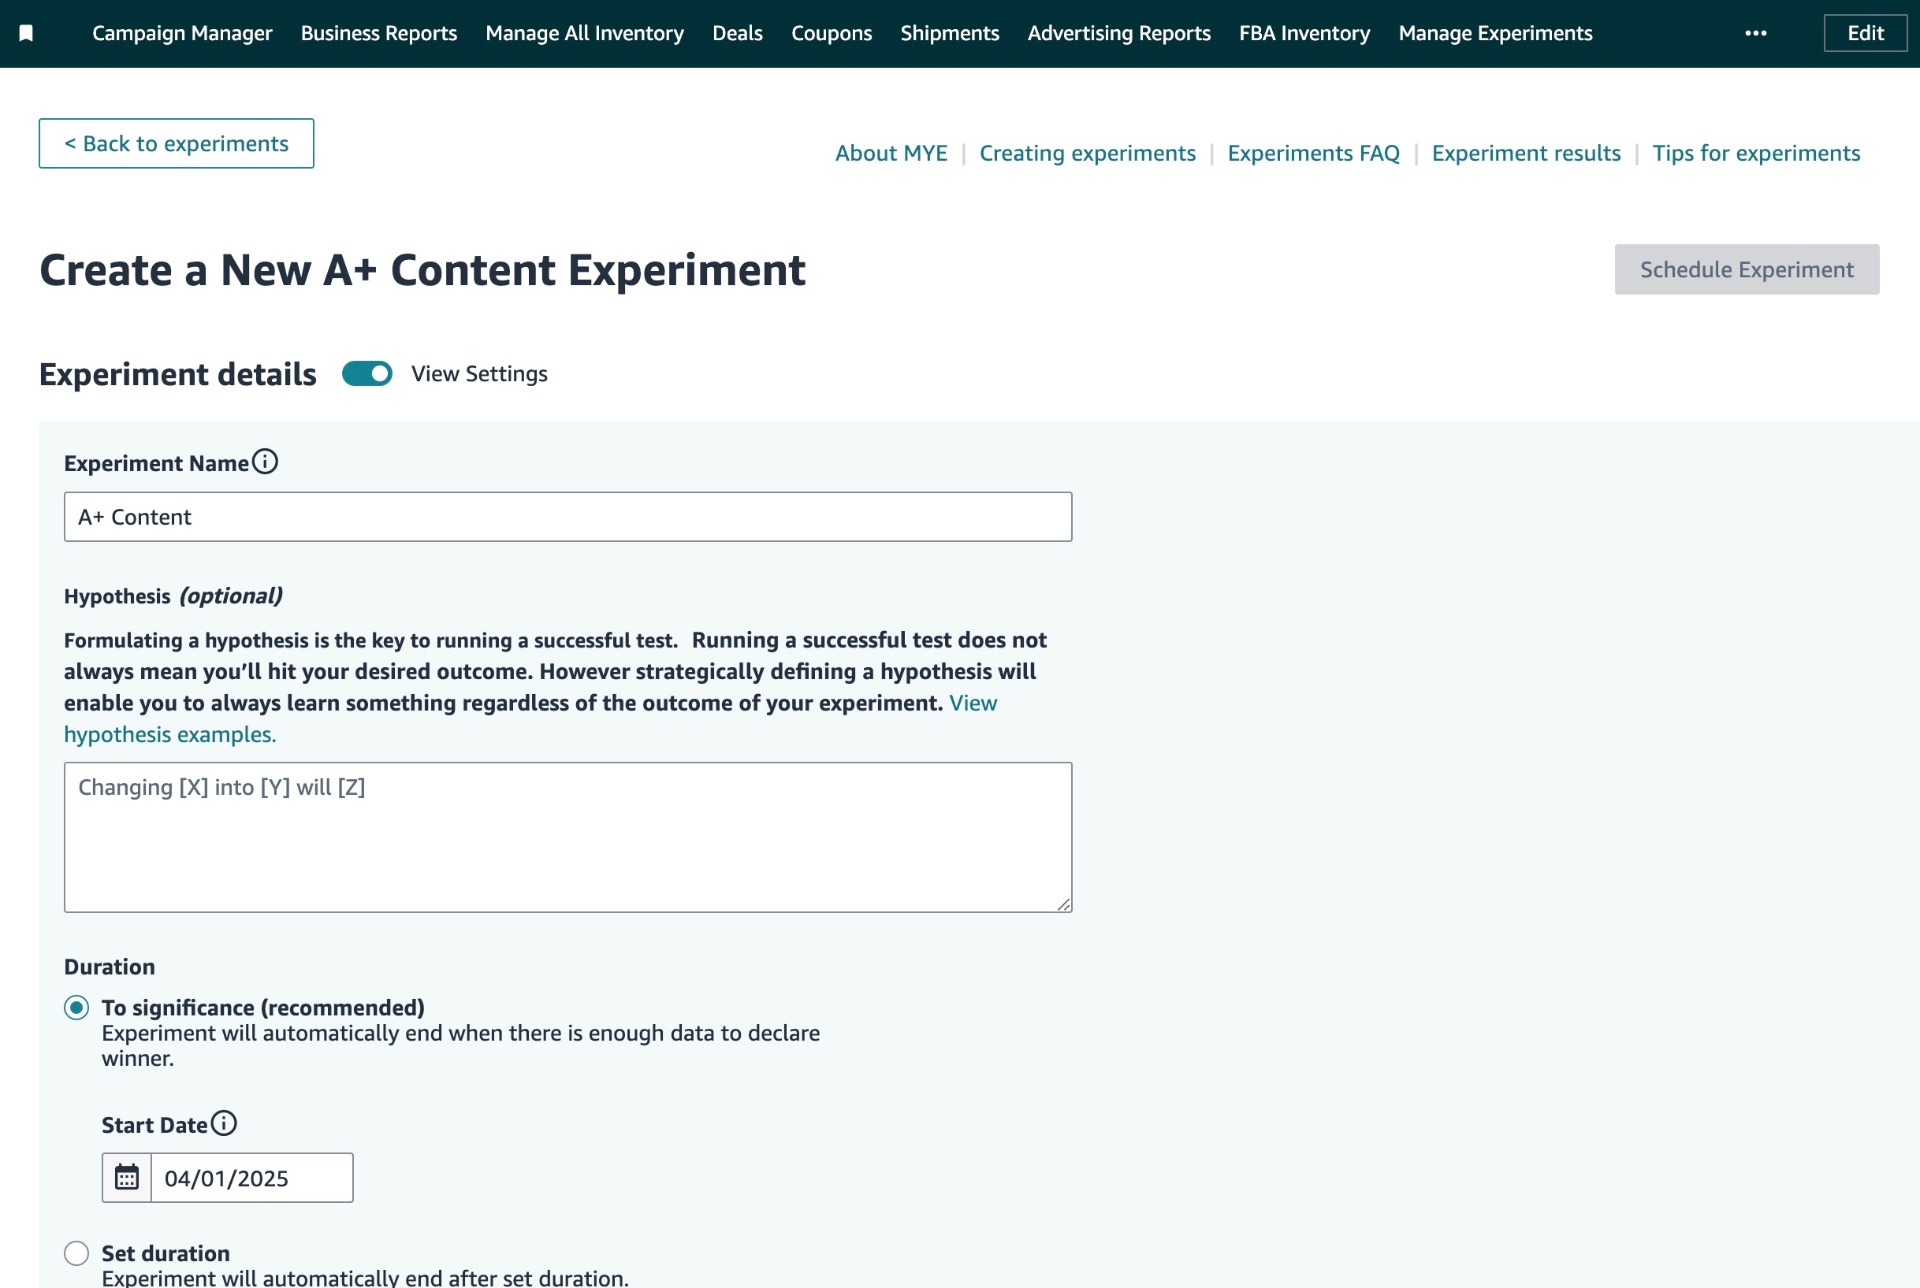Screen dimensions: 1920x1288
Task: Click the Start Date info icon
Action: pyautogui.click(x=224, y=1124)
